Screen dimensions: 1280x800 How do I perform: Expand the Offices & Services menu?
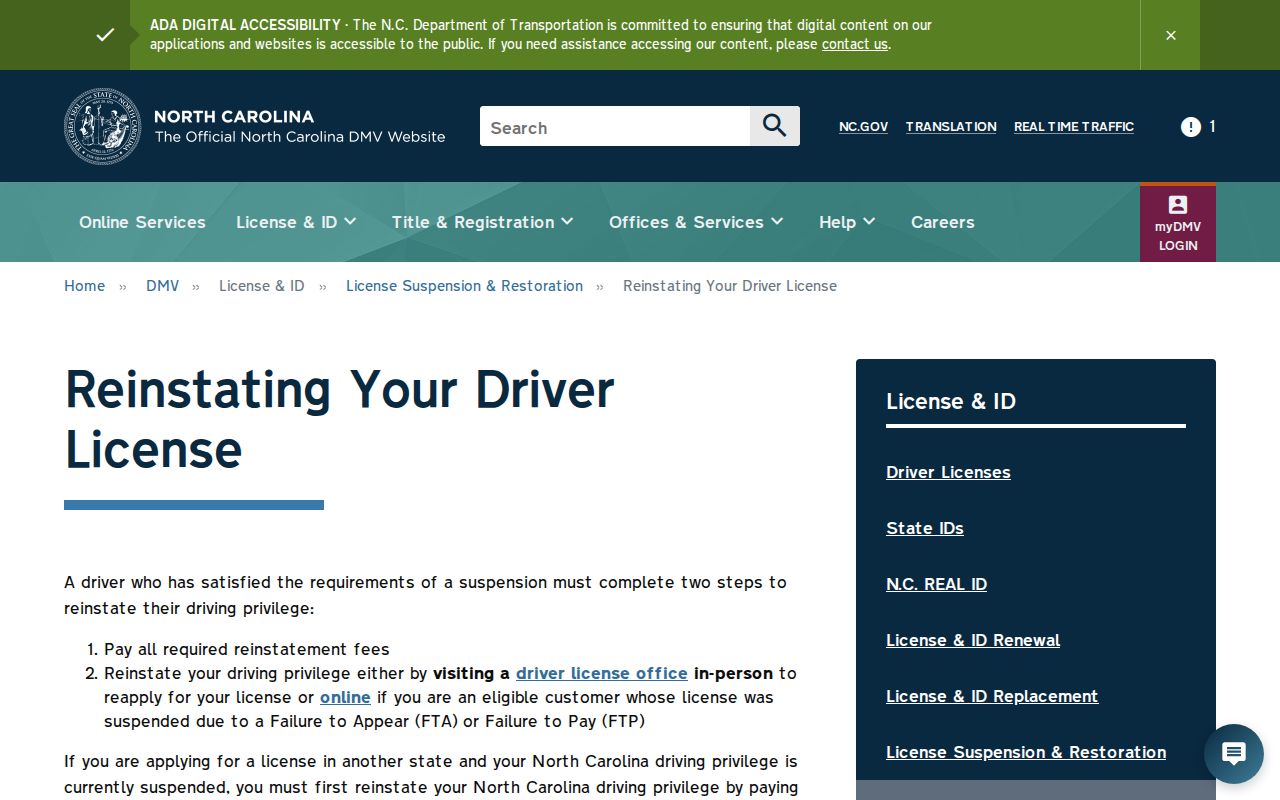tap(696, 222)
